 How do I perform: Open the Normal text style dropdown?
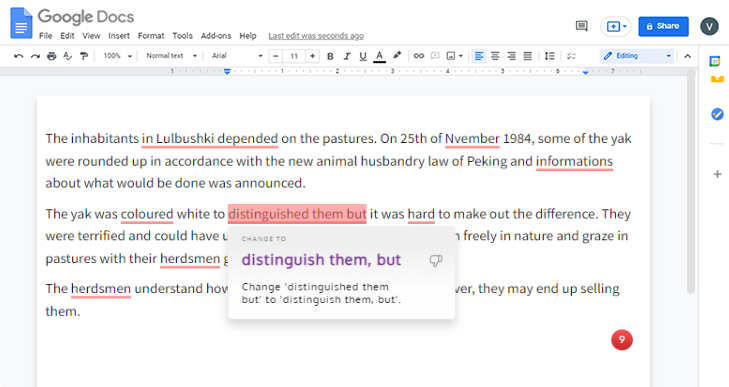coord(172,56)
